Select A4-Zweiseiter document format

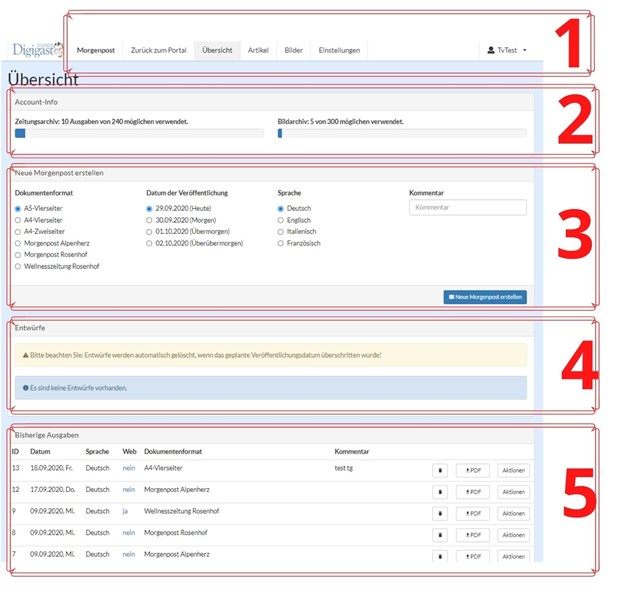point(19,231)
